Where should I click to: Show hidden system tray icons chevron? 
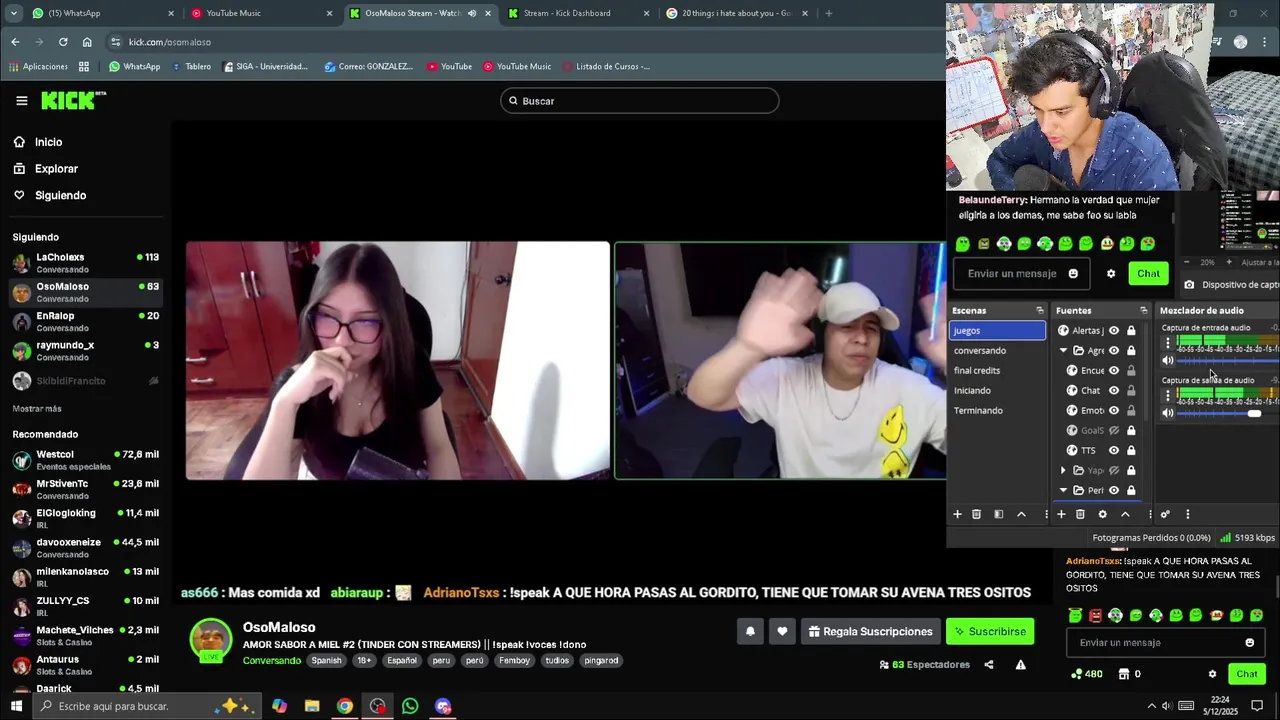tap(1151, 706)
